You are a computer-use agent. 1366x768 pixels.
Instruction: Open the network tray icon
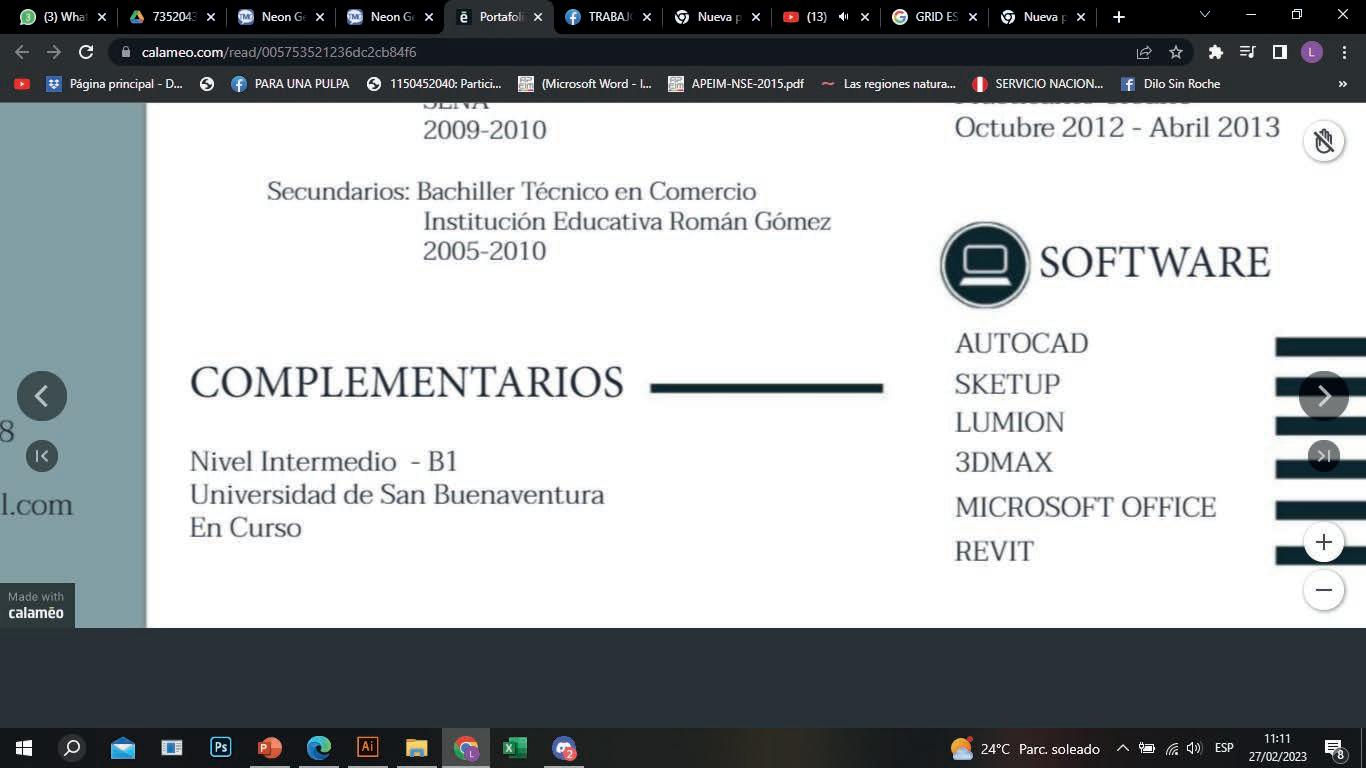coord(1171,748)
